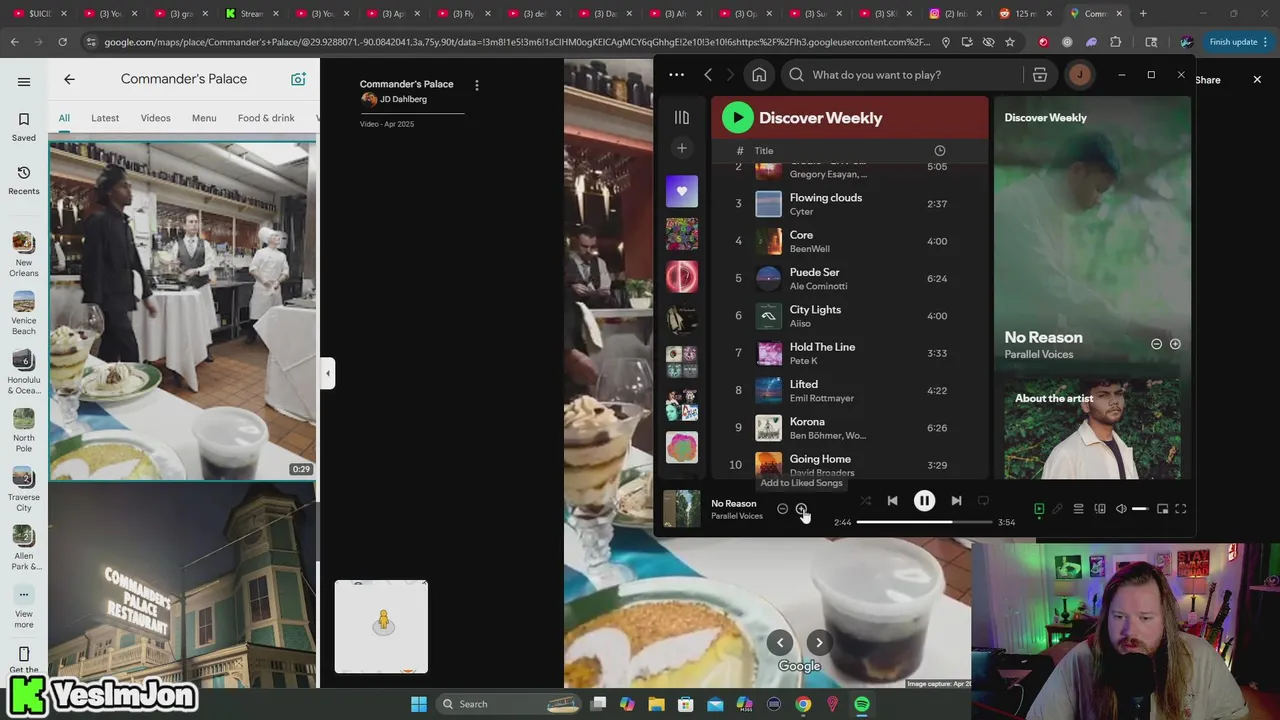Open three-dot options for JD Dahlberg video

(x=477, y=86)
